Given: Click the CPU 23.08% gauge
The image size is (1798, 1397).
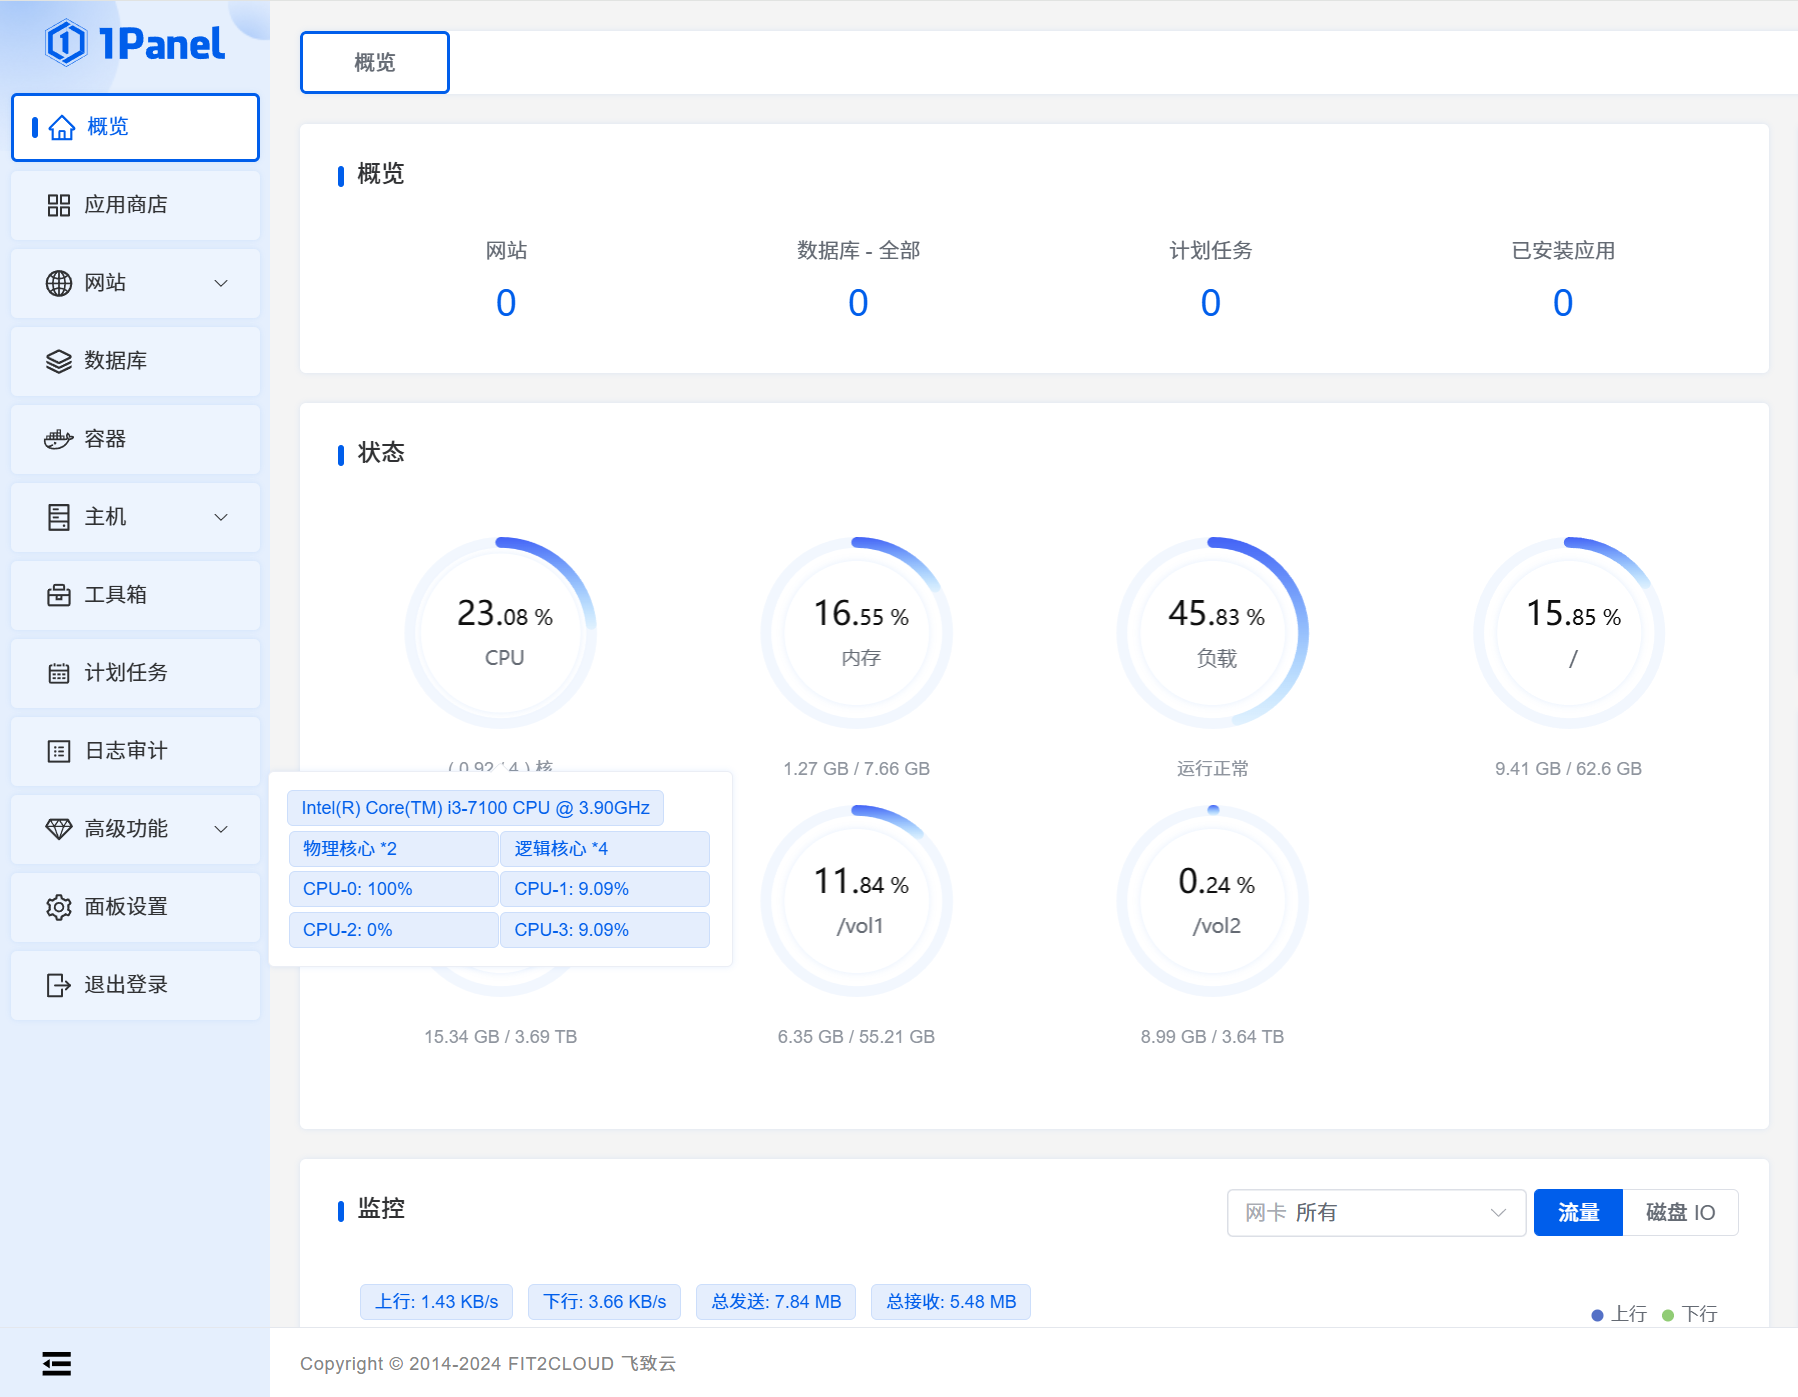Looking at the screenshot, I should click(501, 633).
